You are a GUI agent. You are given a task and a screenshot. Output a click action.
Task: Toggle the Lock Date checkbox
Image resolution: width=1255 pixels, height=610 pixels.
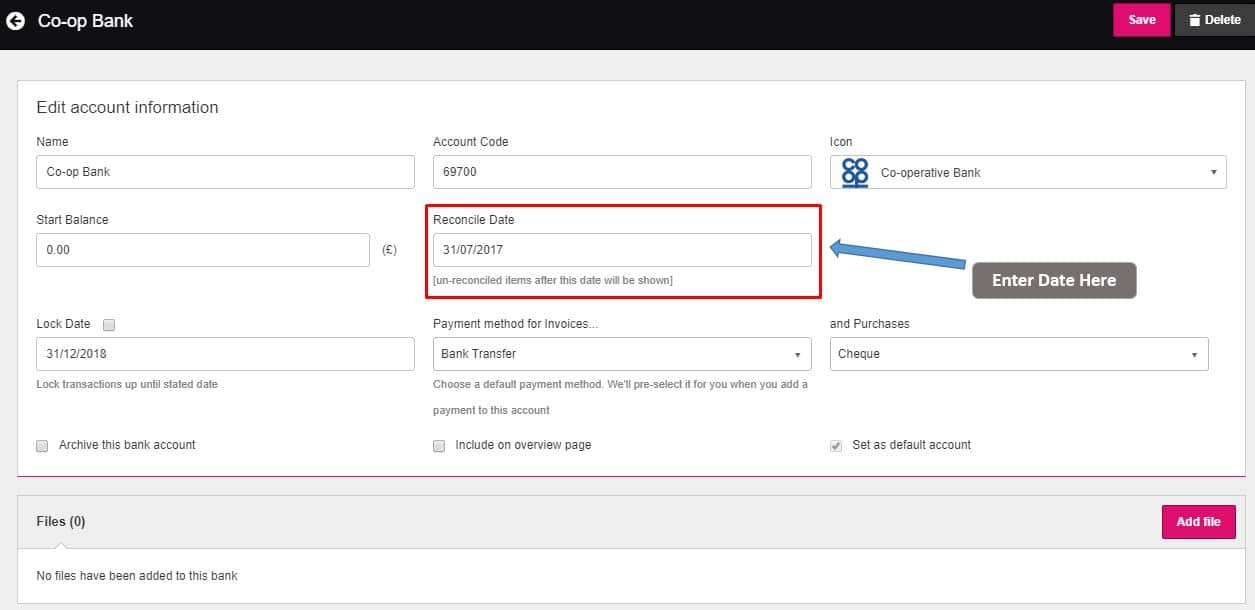109,325
